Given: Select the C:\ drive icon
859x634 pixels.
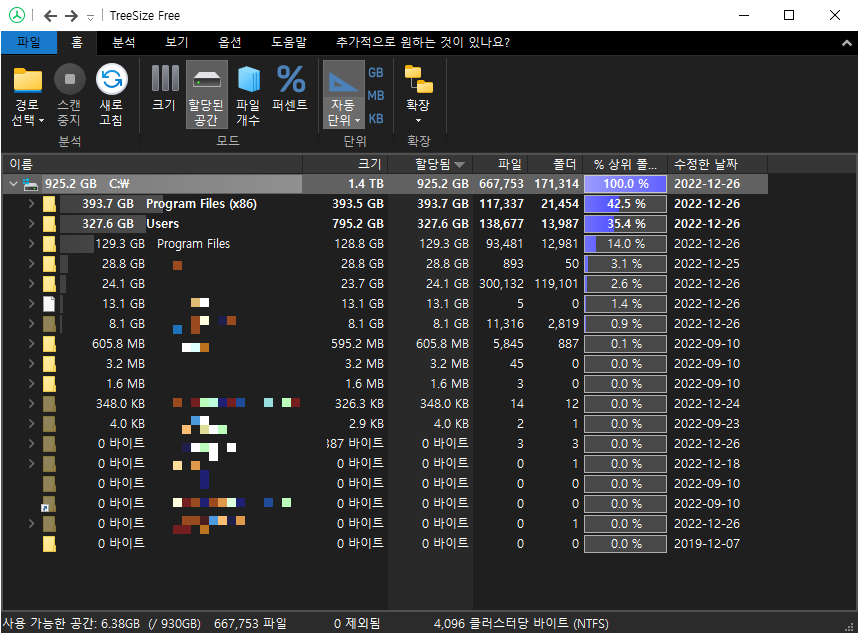Looking at the screenshot, I should pyautogui.click(x=31, y=185).
